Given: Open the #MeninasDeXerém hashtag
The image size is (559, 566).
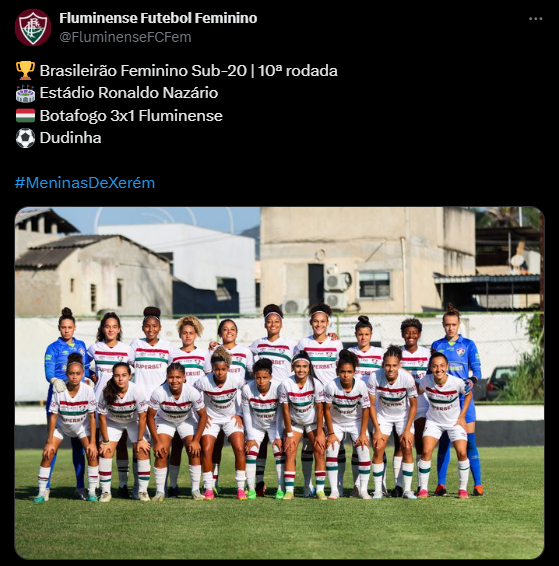Looking at the screenshot, I should (x=85, y=183).
